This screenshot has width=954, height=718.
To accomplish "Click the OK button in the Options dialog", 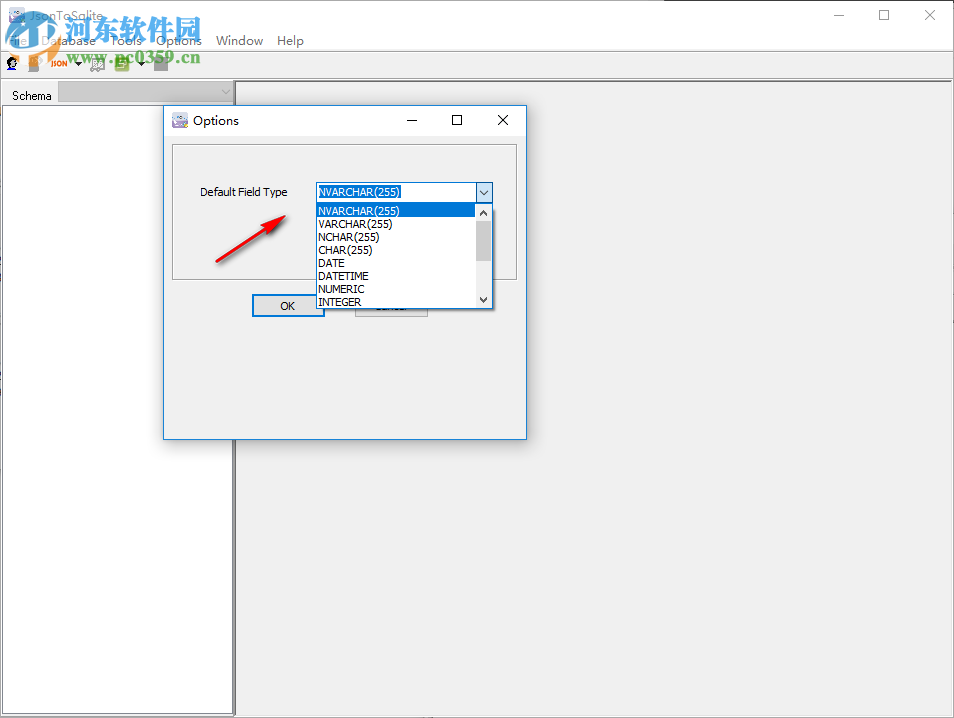I will pyautogui.click(x=287, y=305).
